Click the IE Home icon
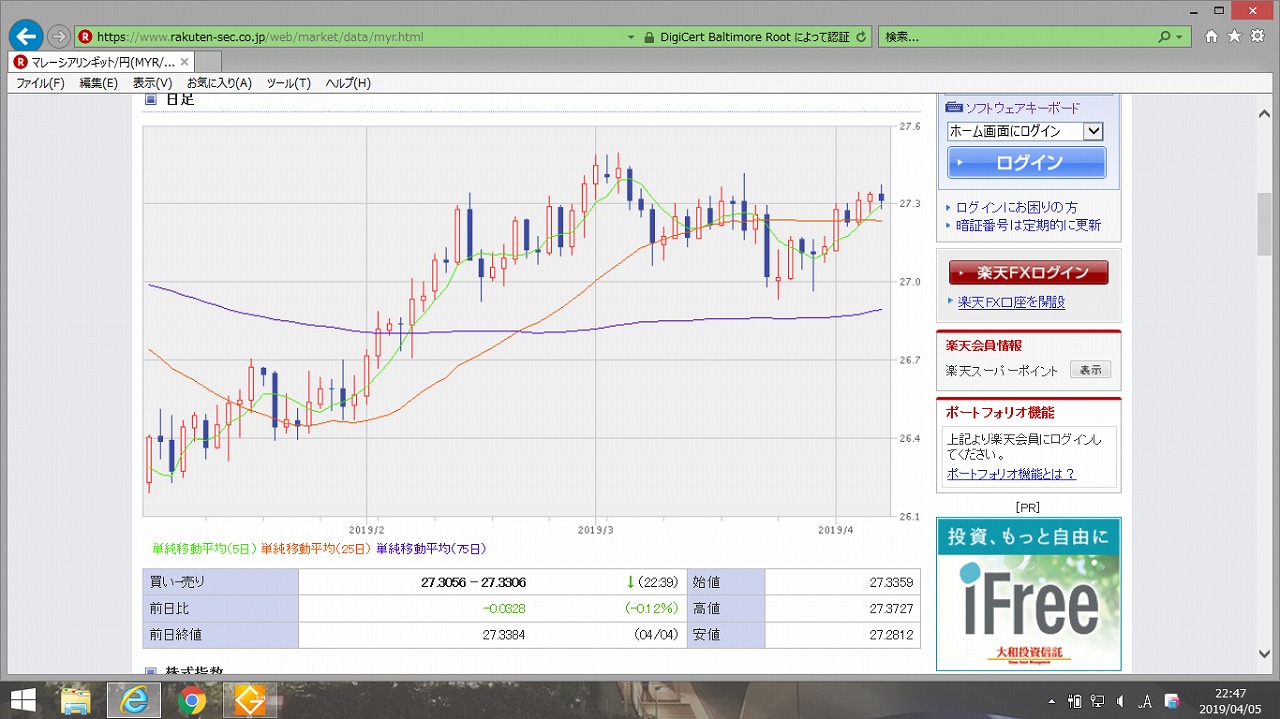 [x=1211, y=37]
